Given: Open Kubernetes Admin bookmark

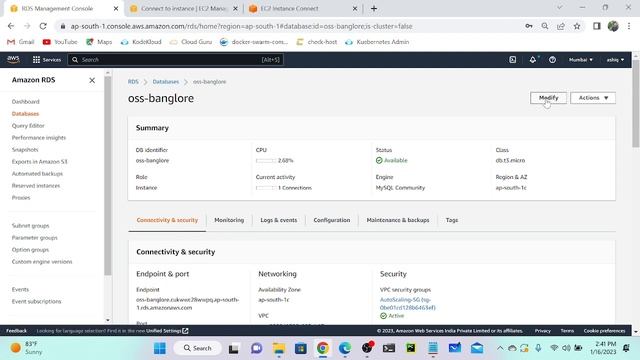Looking at the screenshot, I should pos(377,42).
